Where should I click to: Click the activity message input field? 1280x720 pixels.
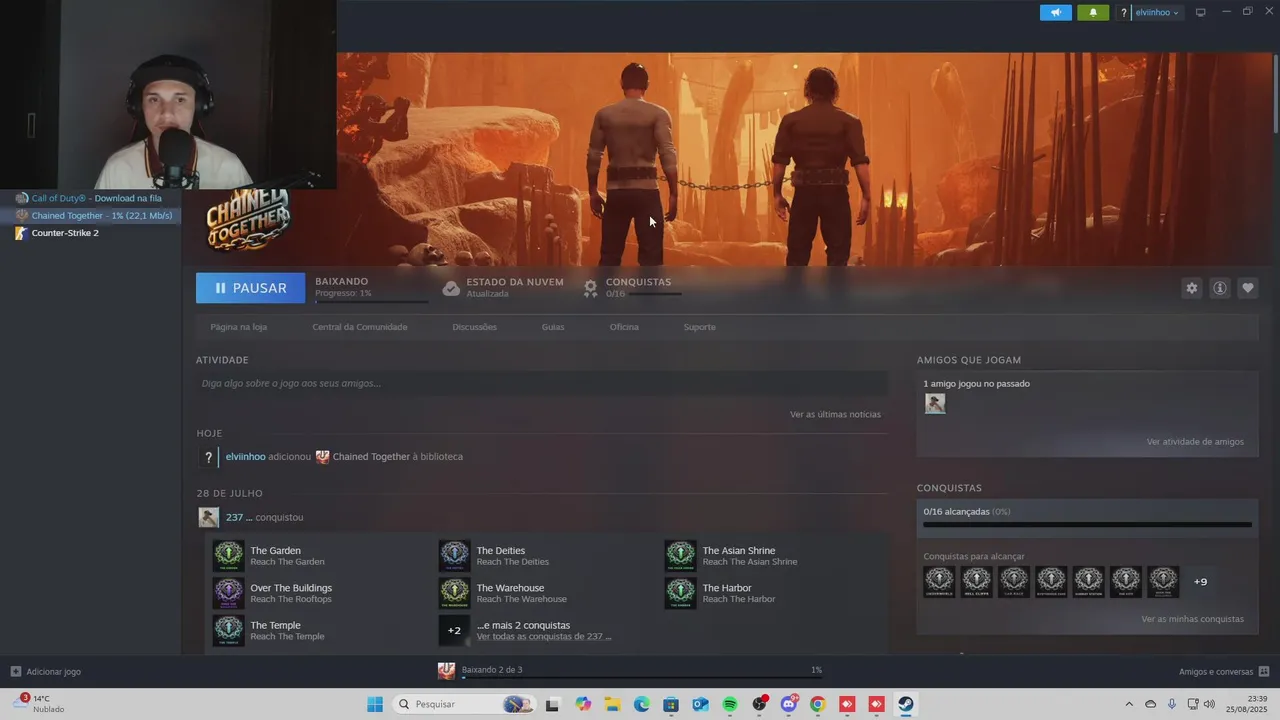(x=541, y=383)
